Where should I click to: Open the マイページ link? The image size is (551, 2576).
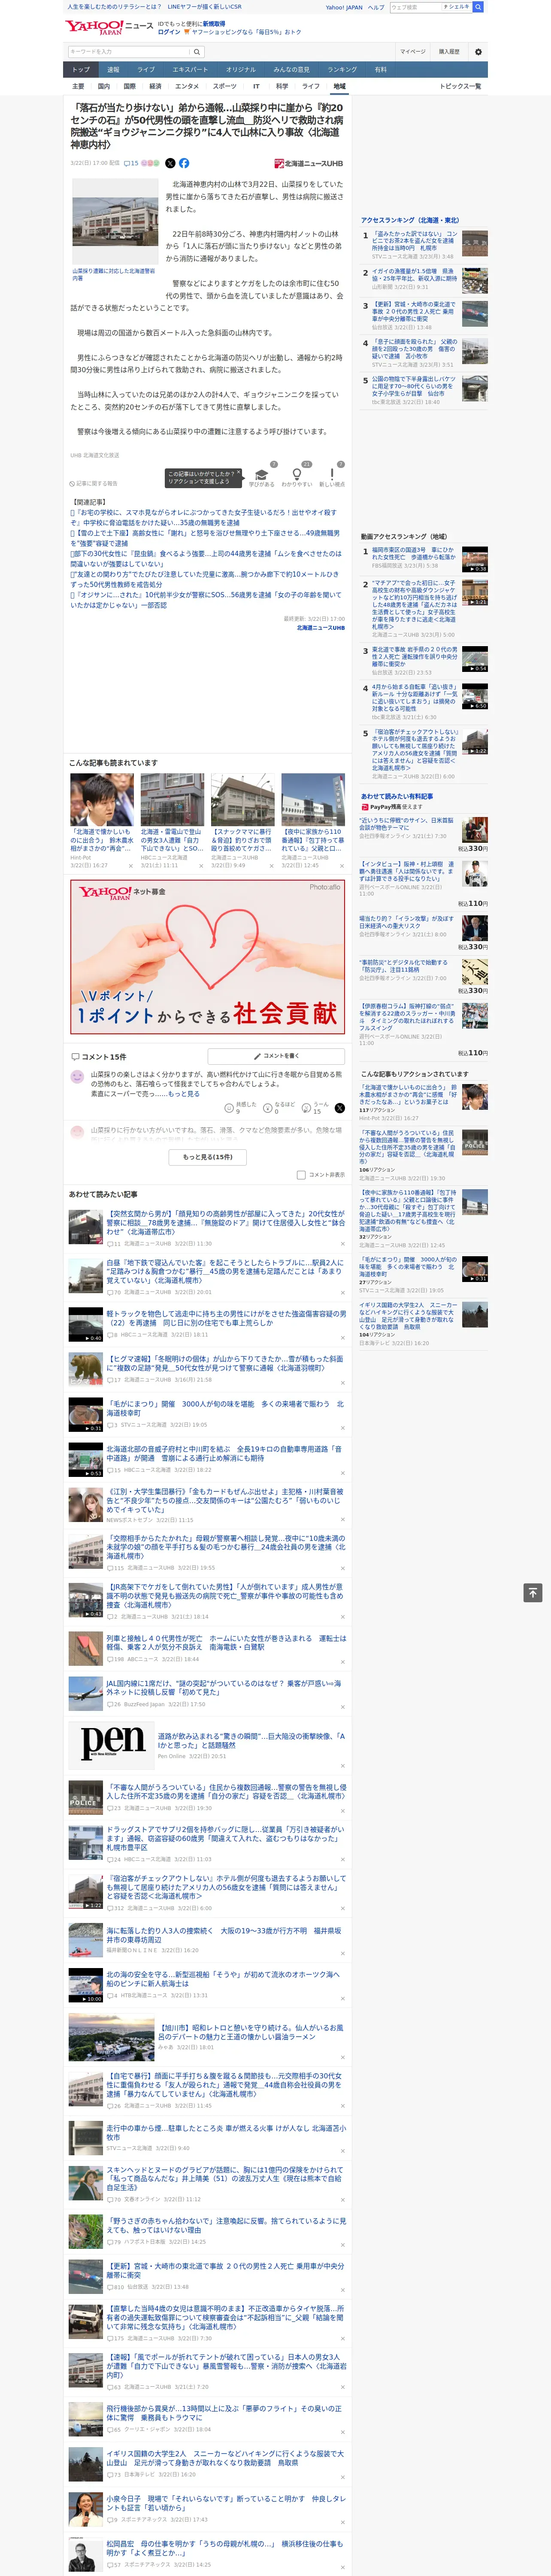click(413, 51)
